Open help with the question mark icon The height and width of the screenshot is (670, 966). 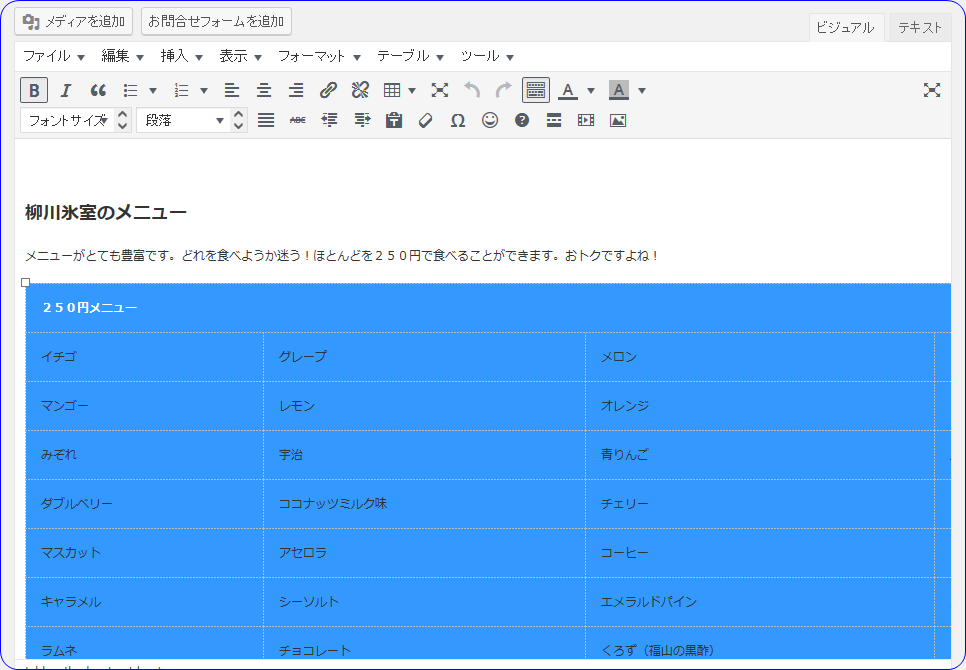click(x=522, y=120)
